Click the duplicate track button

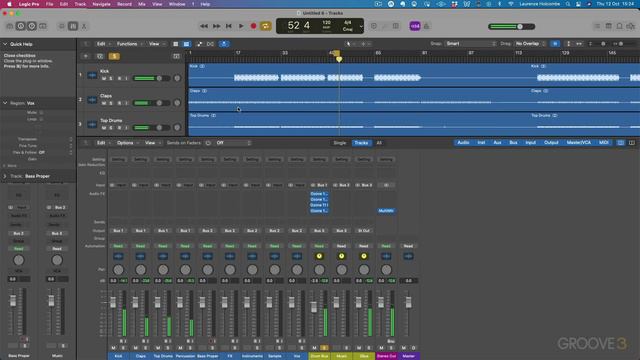[100, 56]
